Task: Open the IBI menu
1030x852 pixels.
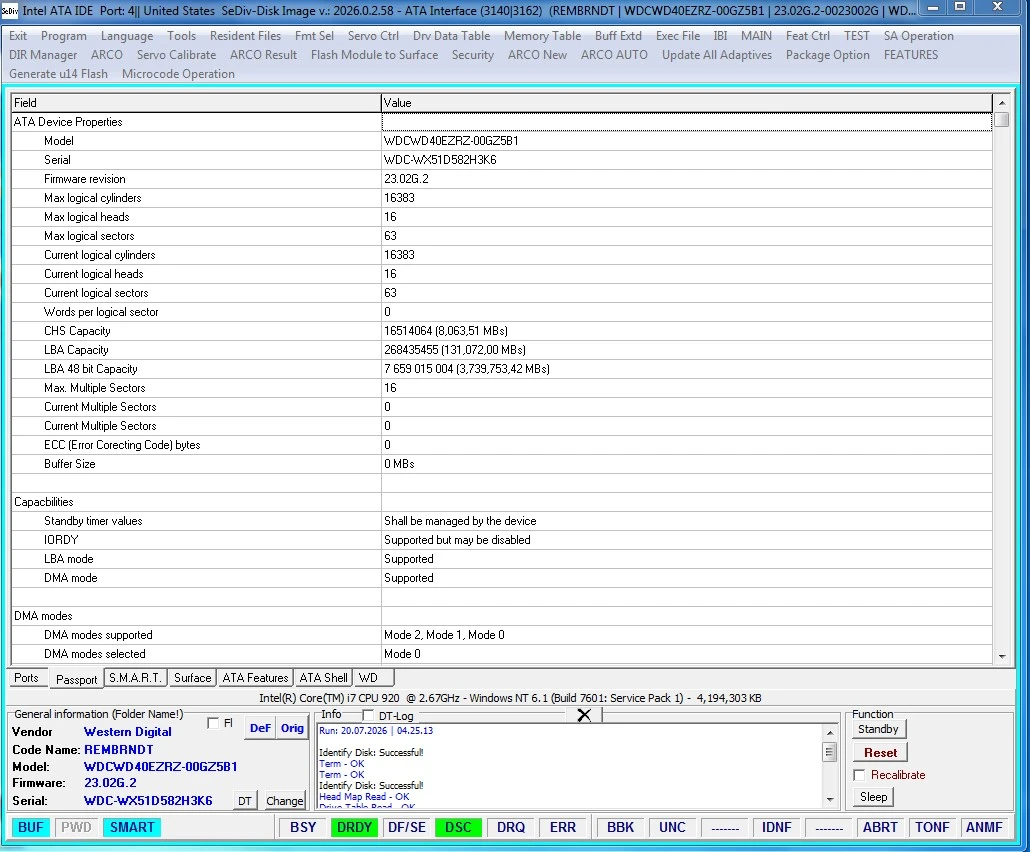Action: [x=721, y=36]
